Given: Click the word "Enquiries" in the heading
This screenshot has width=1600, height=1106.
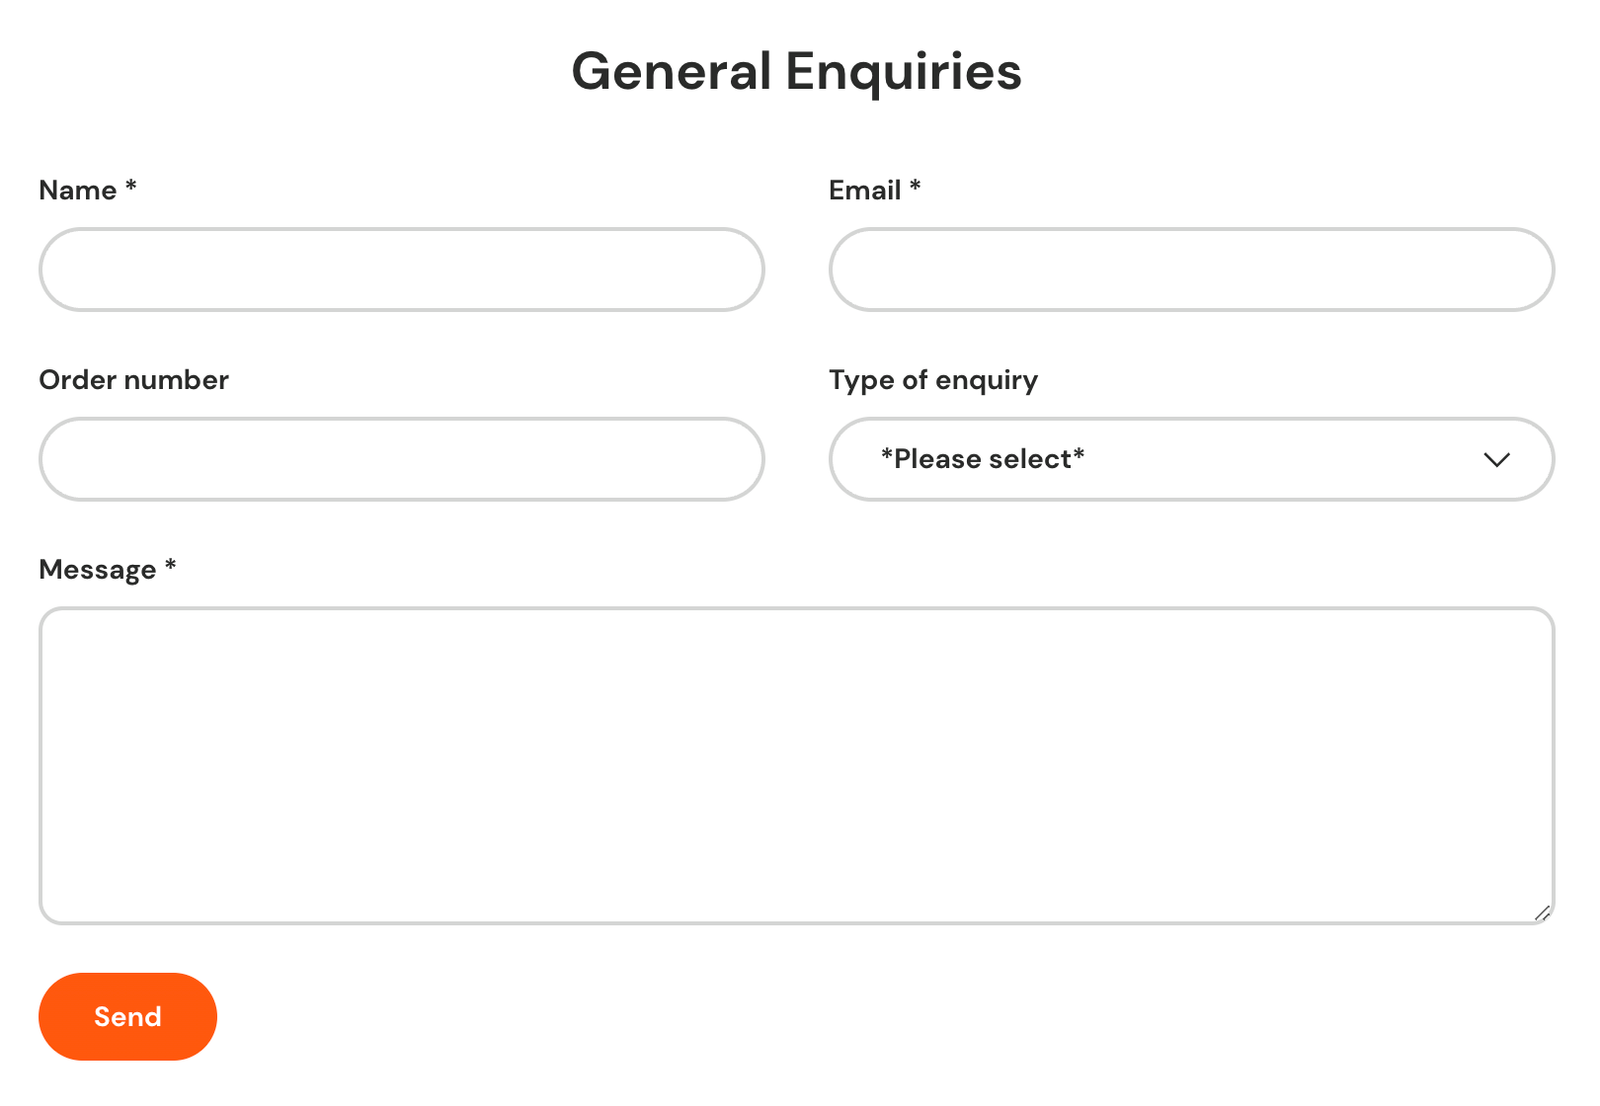Looking at the screenshot, I should (x=903, y=72).
